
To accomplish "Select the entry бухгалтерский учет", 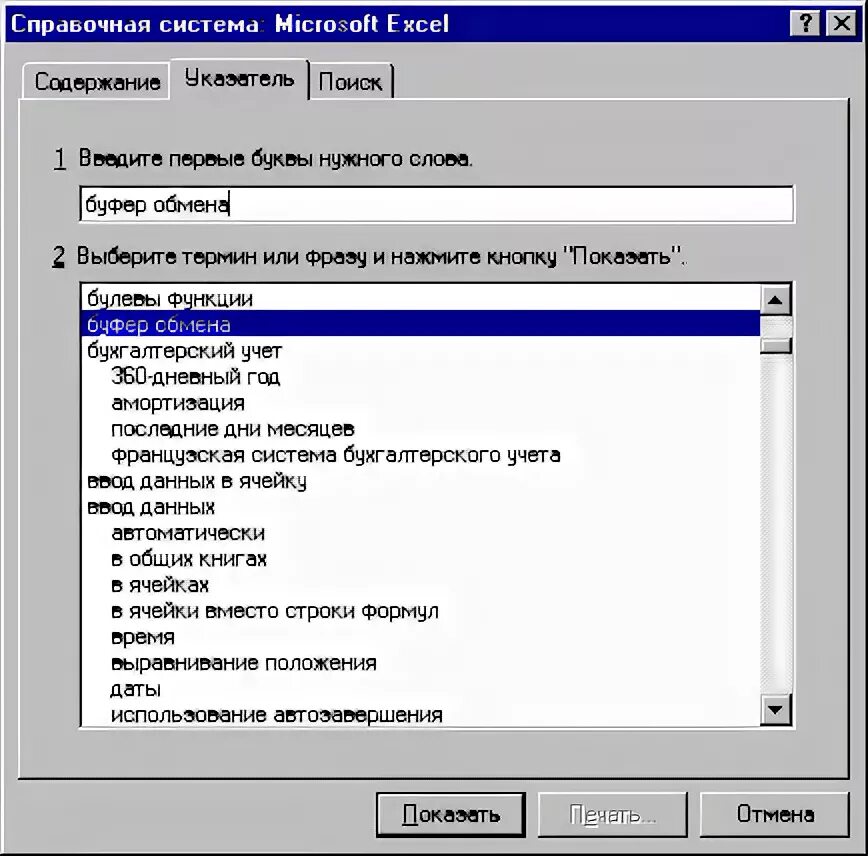I will (x=421, y=350).
